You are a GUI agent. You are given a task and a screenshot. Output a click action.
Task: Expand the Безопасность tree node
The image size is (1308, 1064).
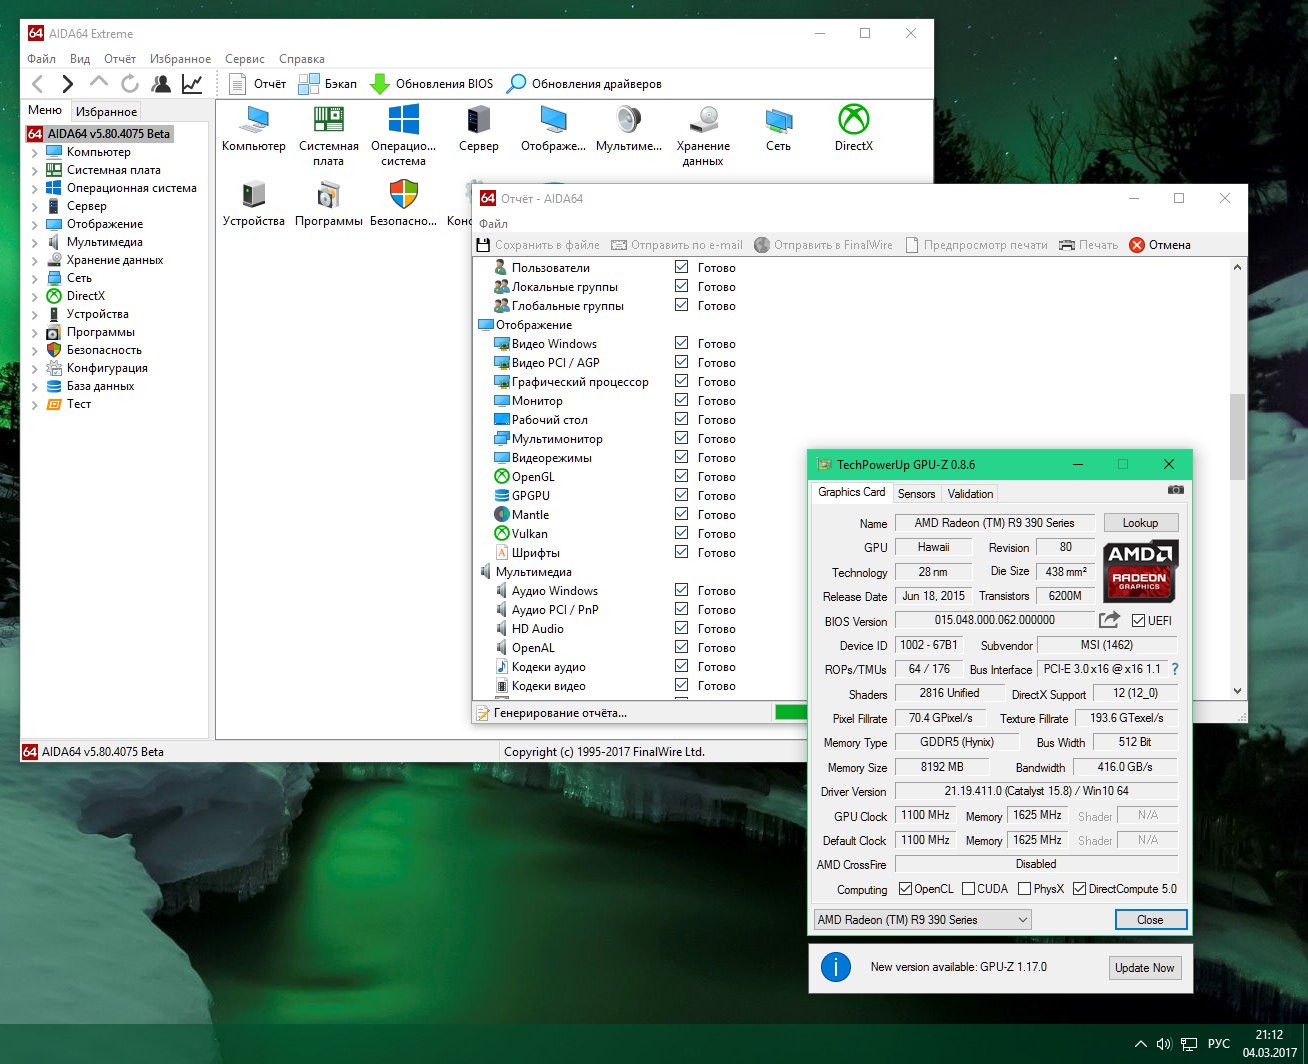click(35, 351)
